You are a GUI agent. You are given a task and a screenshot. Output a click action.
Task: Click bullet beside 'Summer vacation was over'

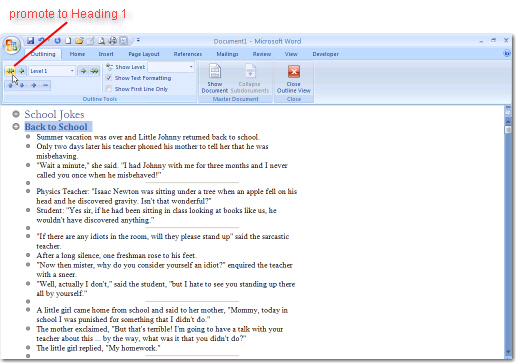pyautogui.click(x=28, y=137)
